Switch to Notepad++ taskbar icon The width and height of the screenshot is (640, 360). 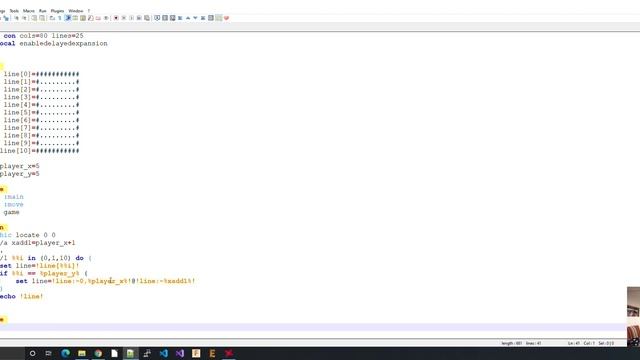click(130, 353)
